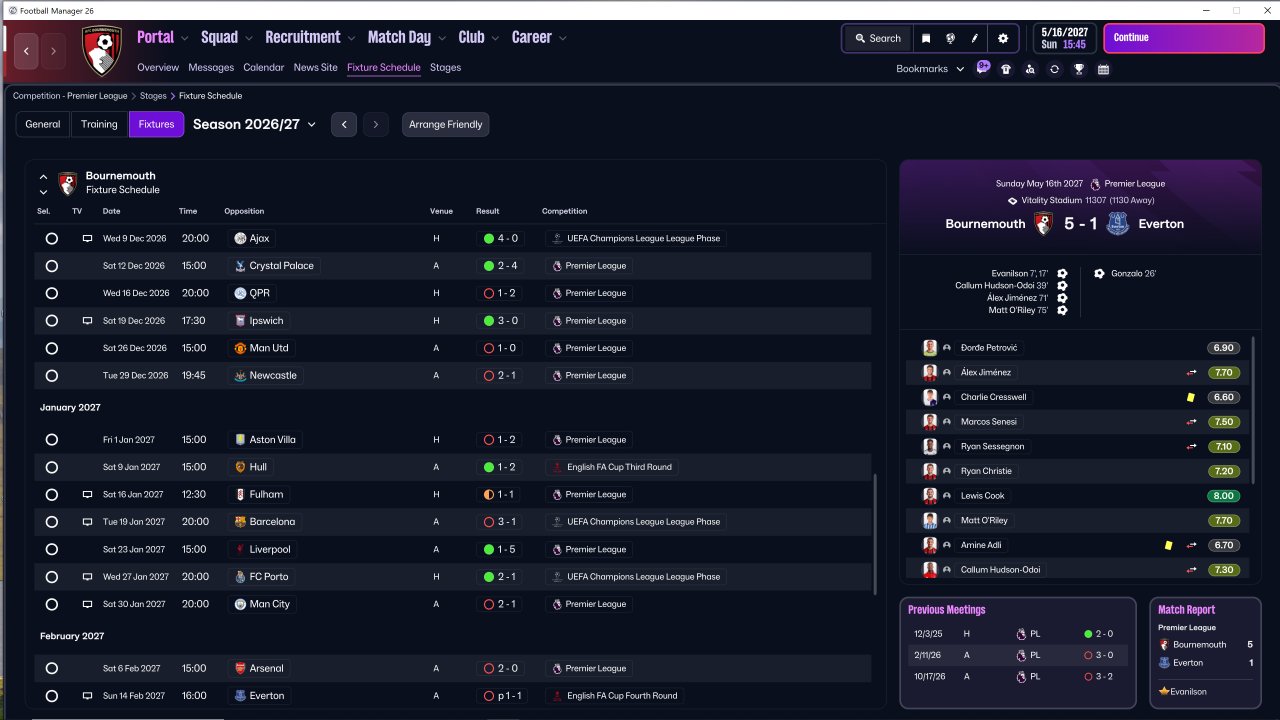Go back with the navigation arrow
Image resolution: width=1280 pixels, height=720 pixels.
(x=27, y=50)
